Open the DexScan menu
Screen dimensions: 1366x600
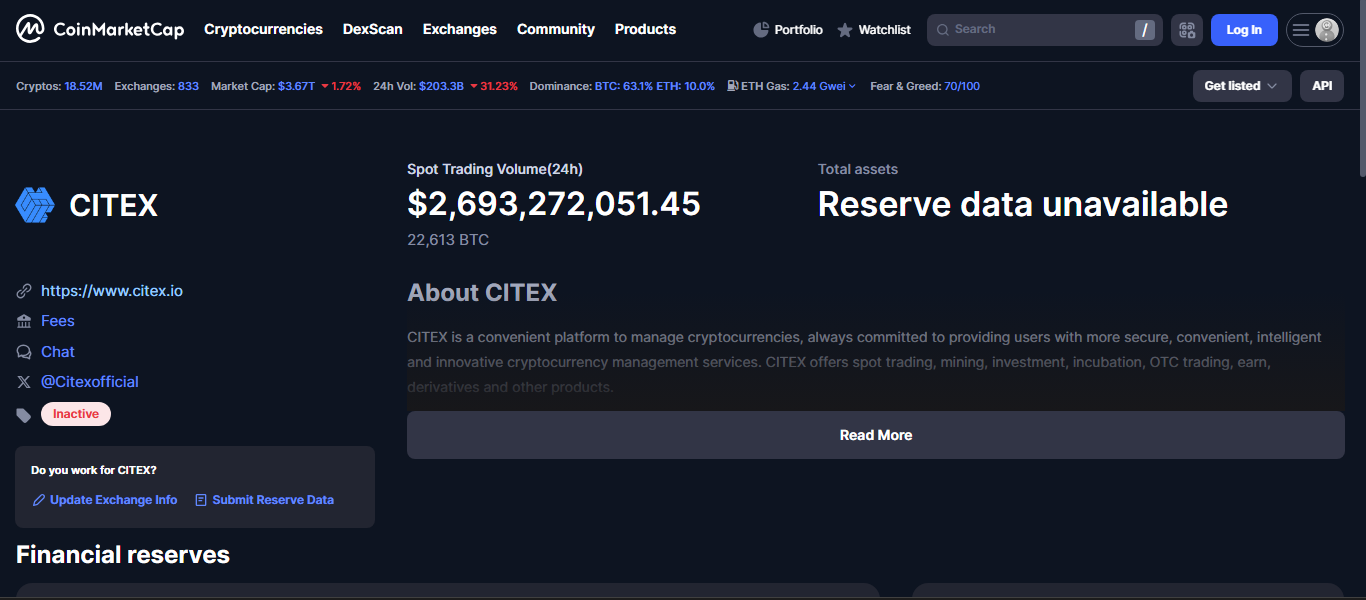point(373,30)
